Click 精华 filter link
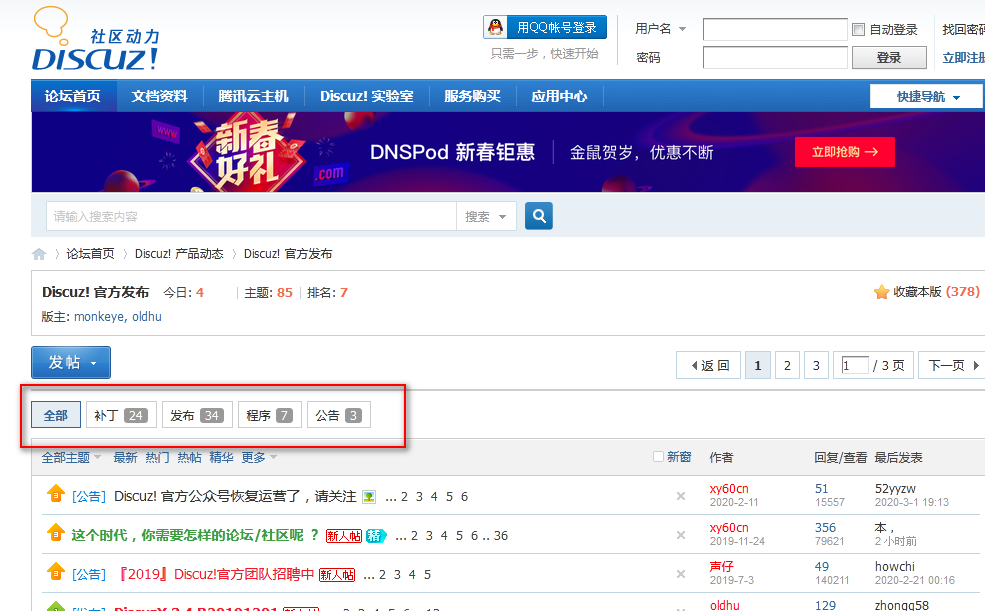The image size is (985, 611). pos(221,458)
